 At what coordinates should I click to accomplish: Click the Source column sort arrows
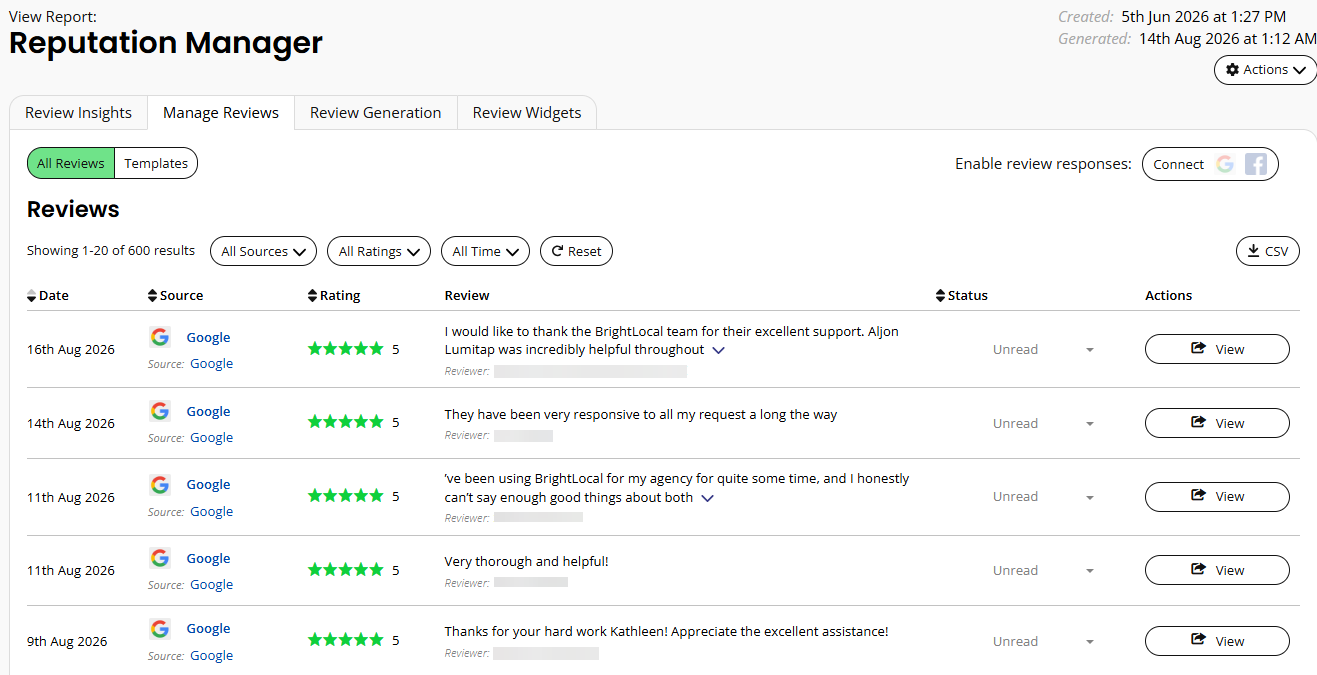click(152, 296)
